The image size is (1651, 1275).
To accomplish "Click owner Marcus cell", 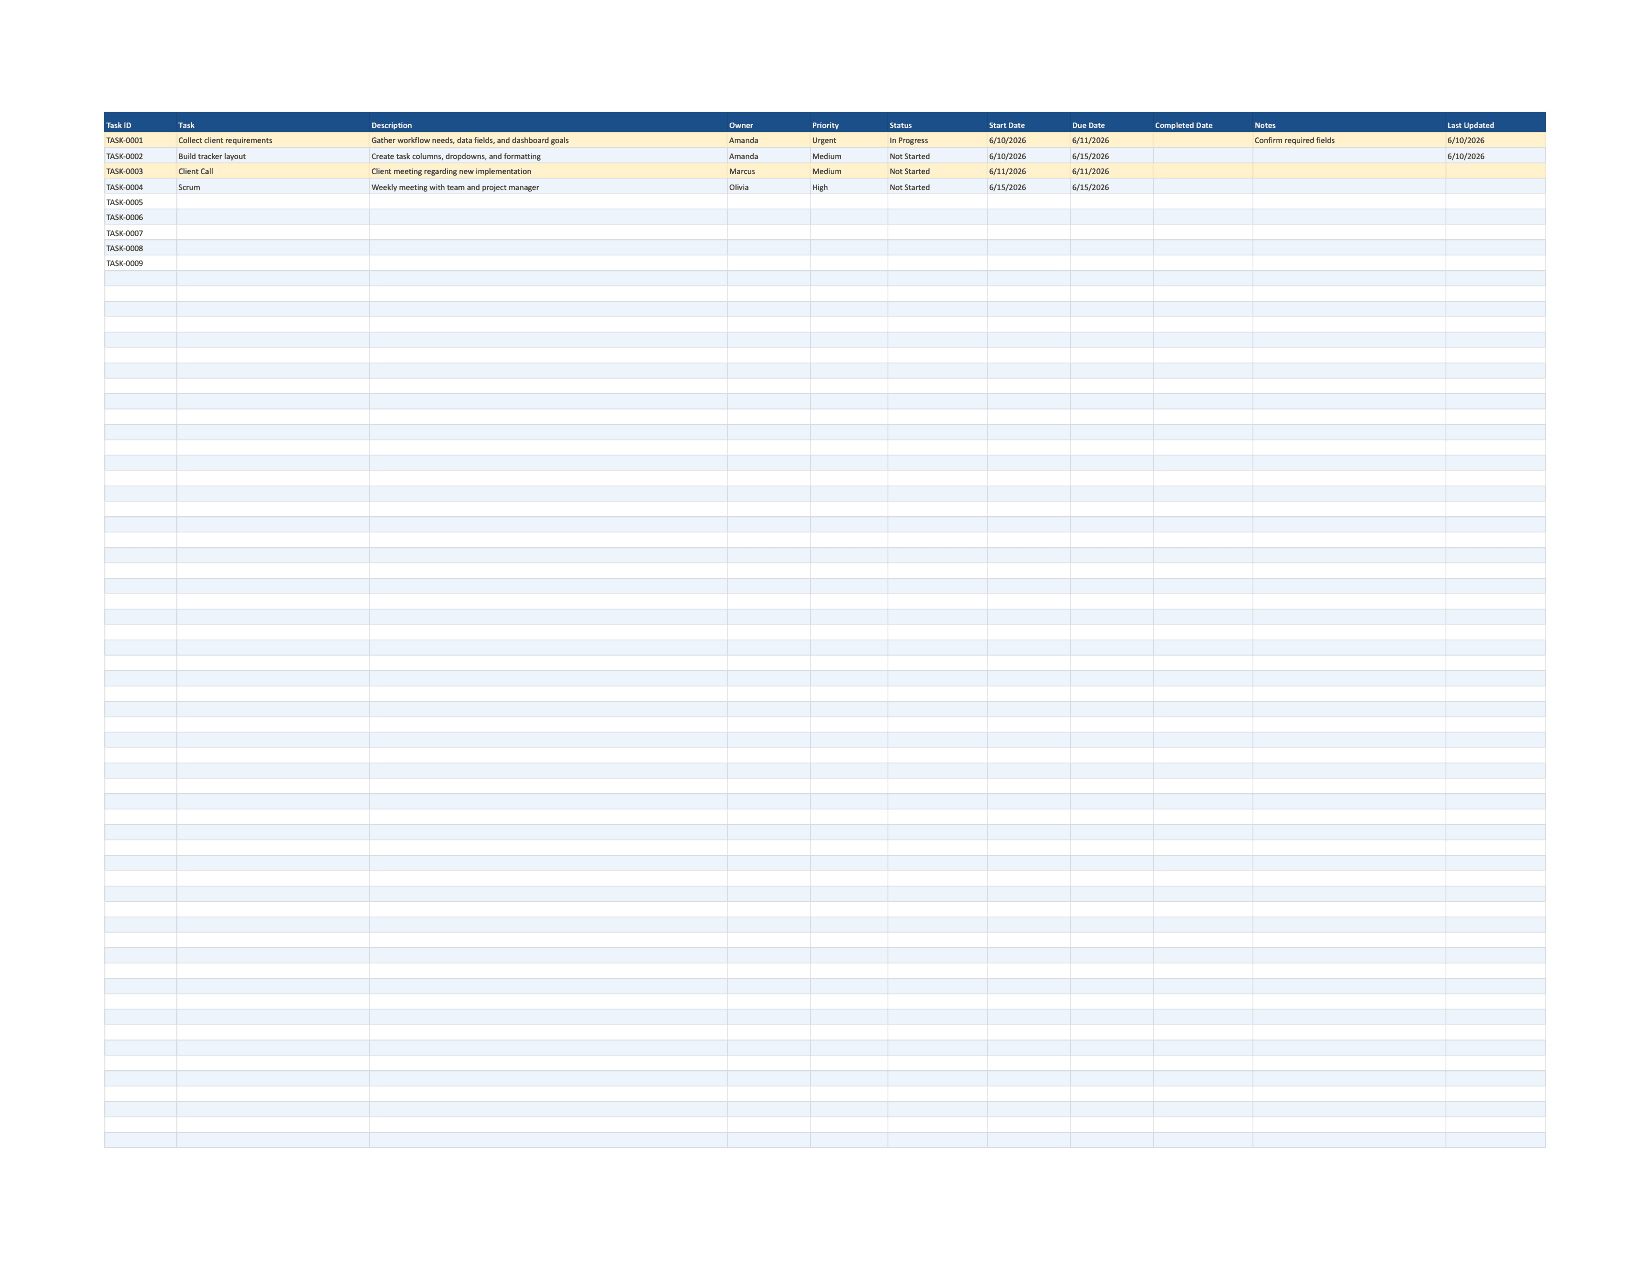I will click(768, 171).
